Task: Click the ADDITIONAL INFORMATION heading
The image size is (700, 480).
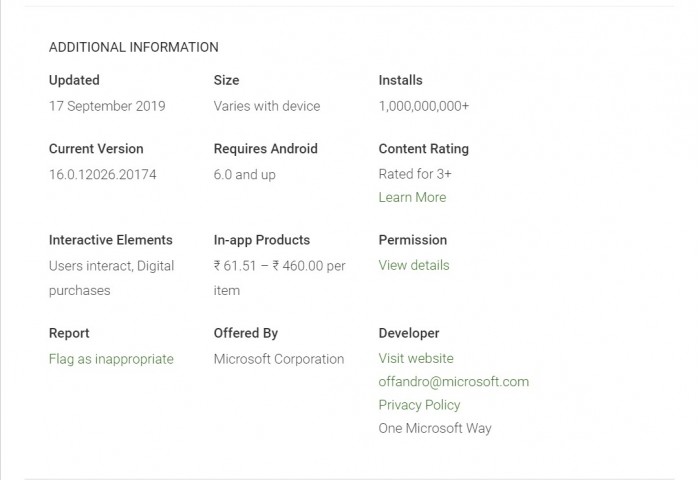Action: 133,47
